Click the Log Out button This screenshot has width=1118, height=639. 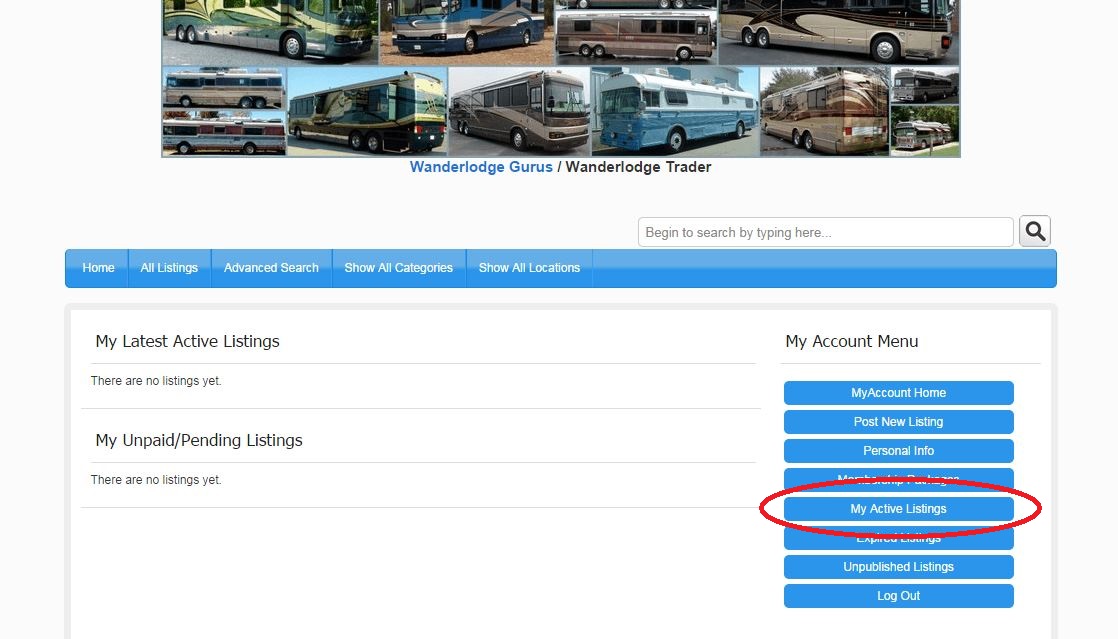click(x=898, y=596)
